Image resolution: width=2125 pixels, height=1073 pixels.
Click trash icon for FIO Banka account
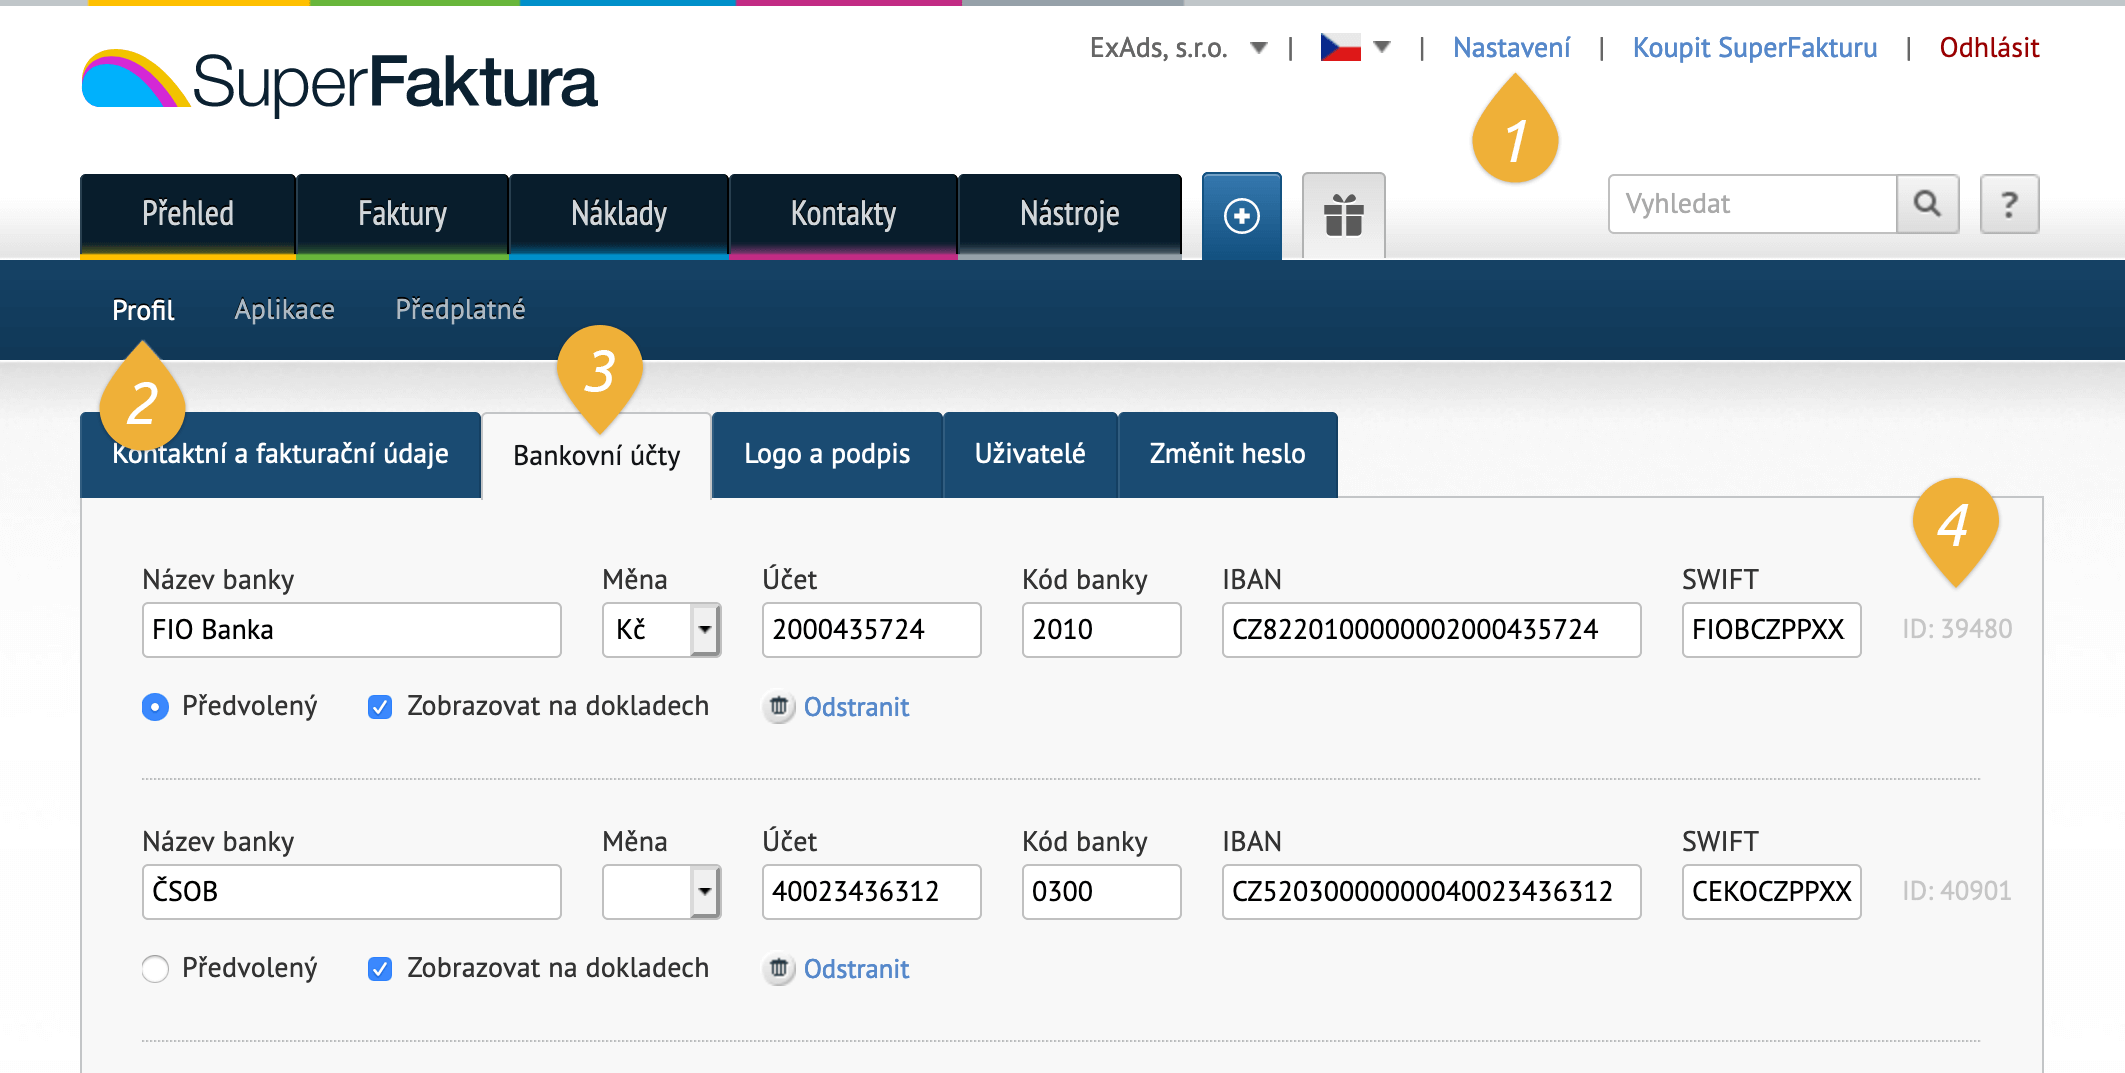click(x=778, y=707)
